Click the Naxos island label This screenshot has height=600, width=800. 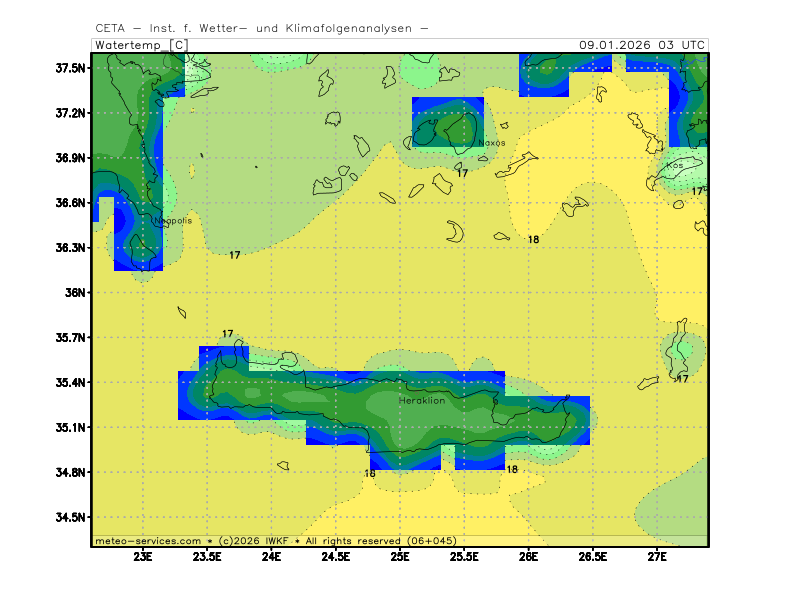point(492,143)
